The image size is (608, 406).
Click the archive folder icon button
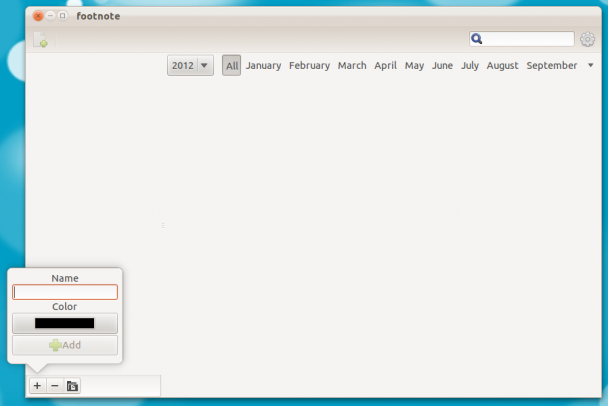click(x=72, y=386)
